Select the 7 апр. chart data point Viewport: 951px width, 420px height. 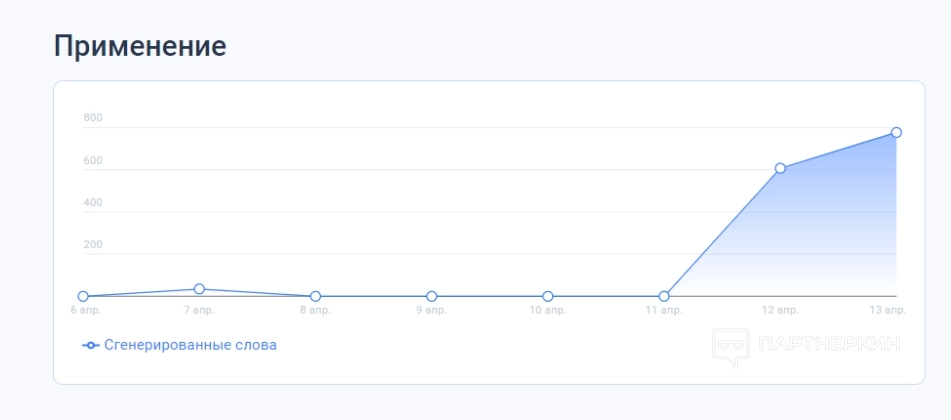tap(199, 289)
